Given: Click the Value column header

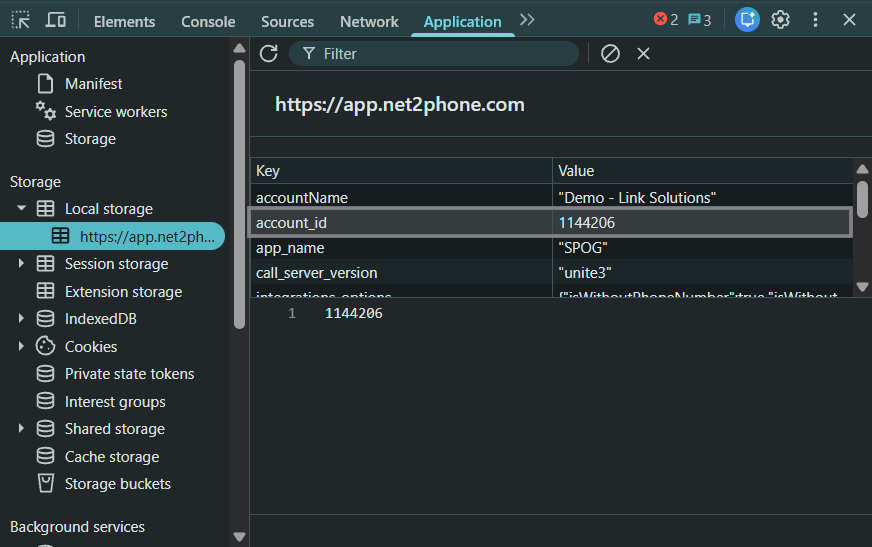Looking at the screenshot, I should click(703, 171).
